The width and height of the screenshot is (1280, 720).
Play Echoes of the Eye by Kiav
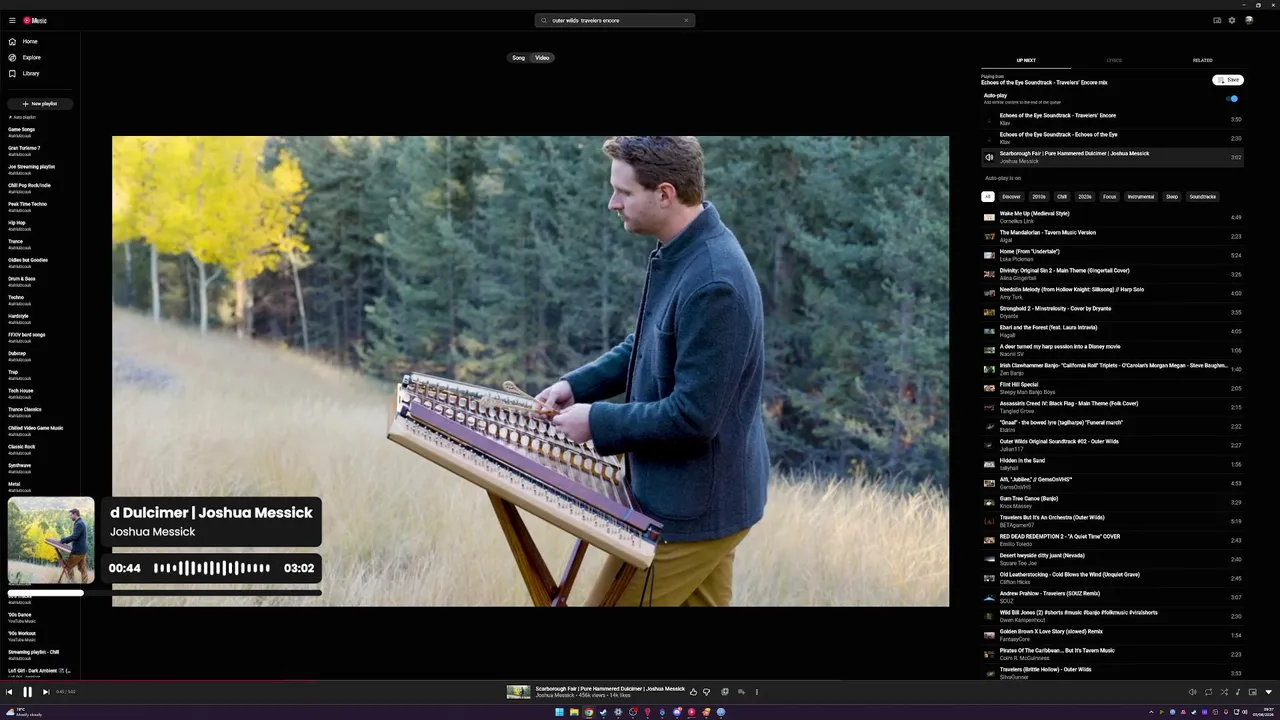click(1112, 138)
